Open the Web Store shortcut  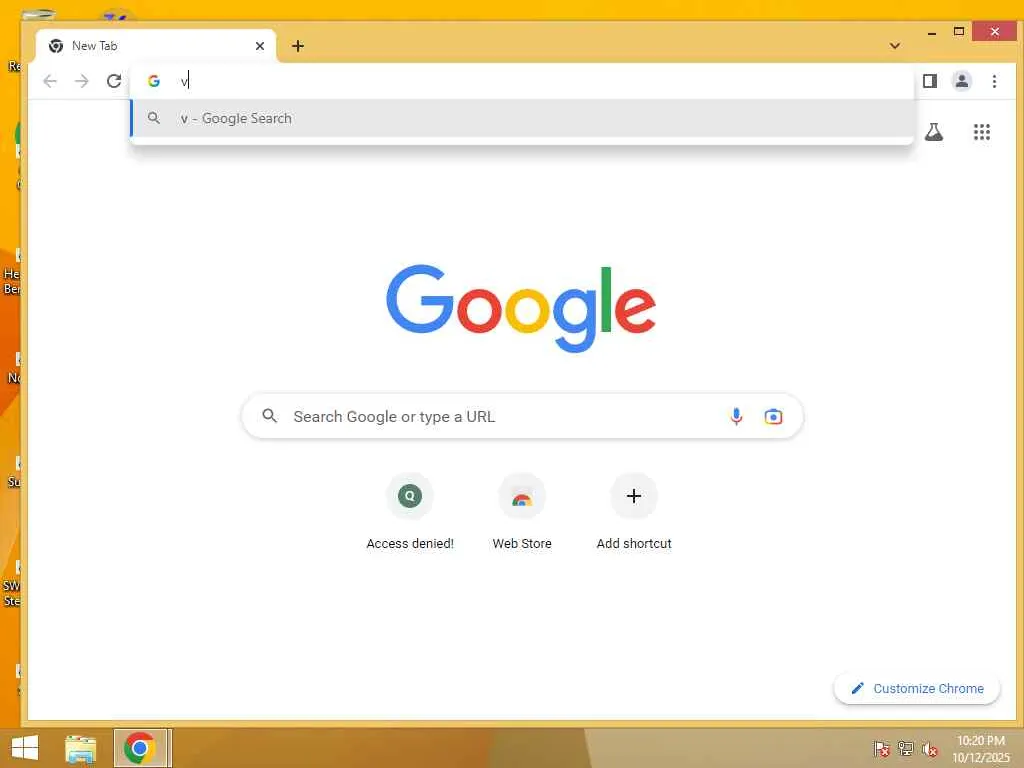pyautogui.click(x=522, y=512)
